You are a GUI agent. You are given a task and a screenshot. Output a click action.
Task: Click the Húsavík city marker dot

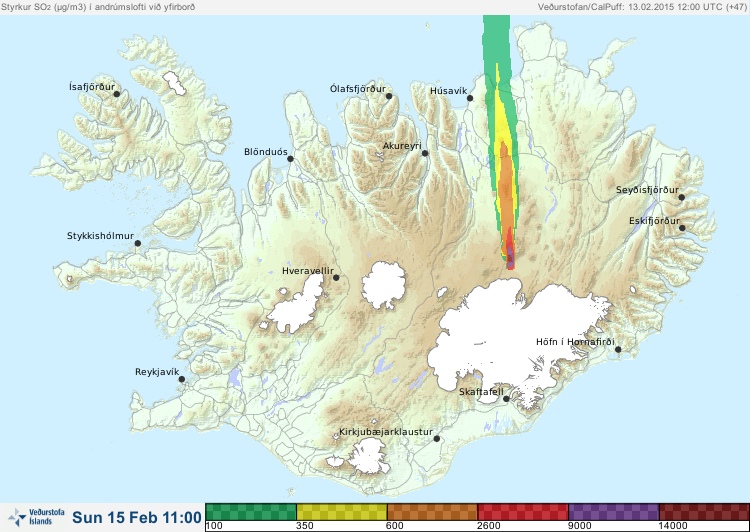coord(470,98)
